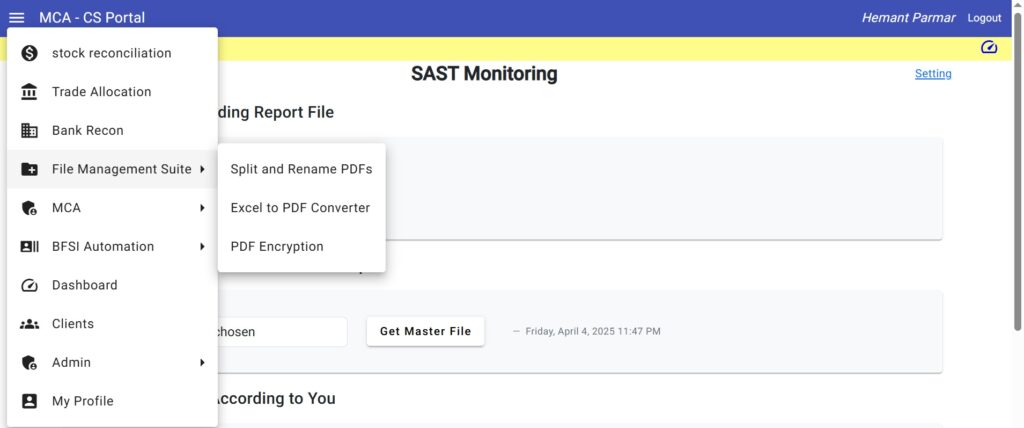Click the File Management Suite folder icon
Screen dimensions: 1024x428
(x=30, y=169)
